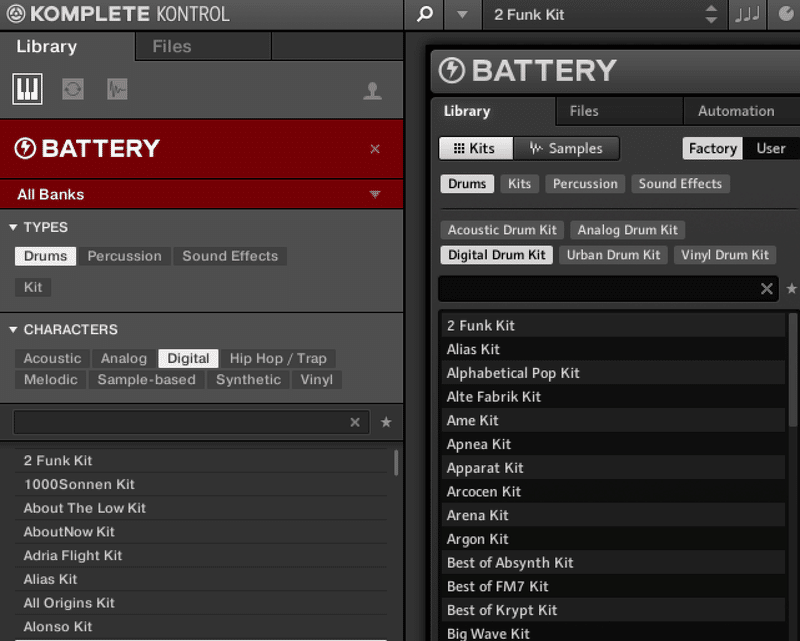Select the Samples view button in Battery
Screen dimensions: 800x641
(566, 149)
